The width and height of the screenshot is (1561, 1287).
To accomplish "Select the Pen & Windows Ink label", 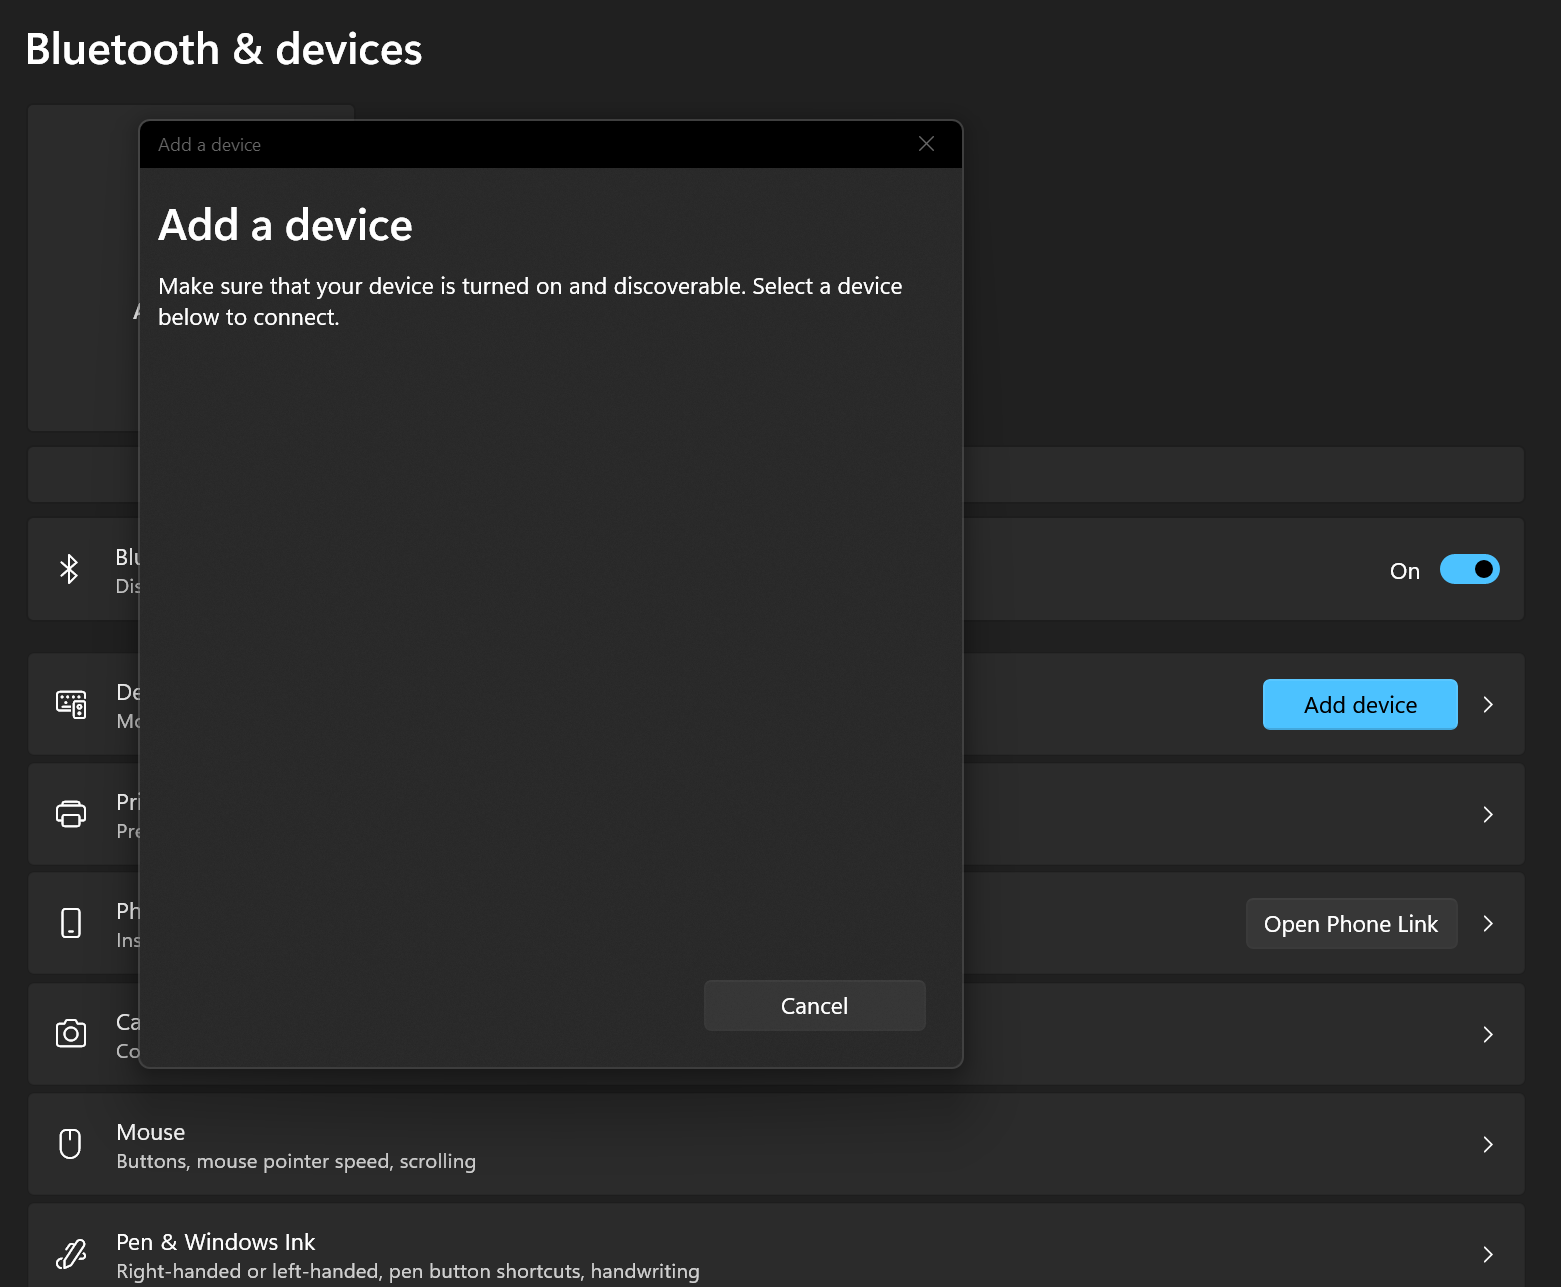I will click(x=216, y=1242).
